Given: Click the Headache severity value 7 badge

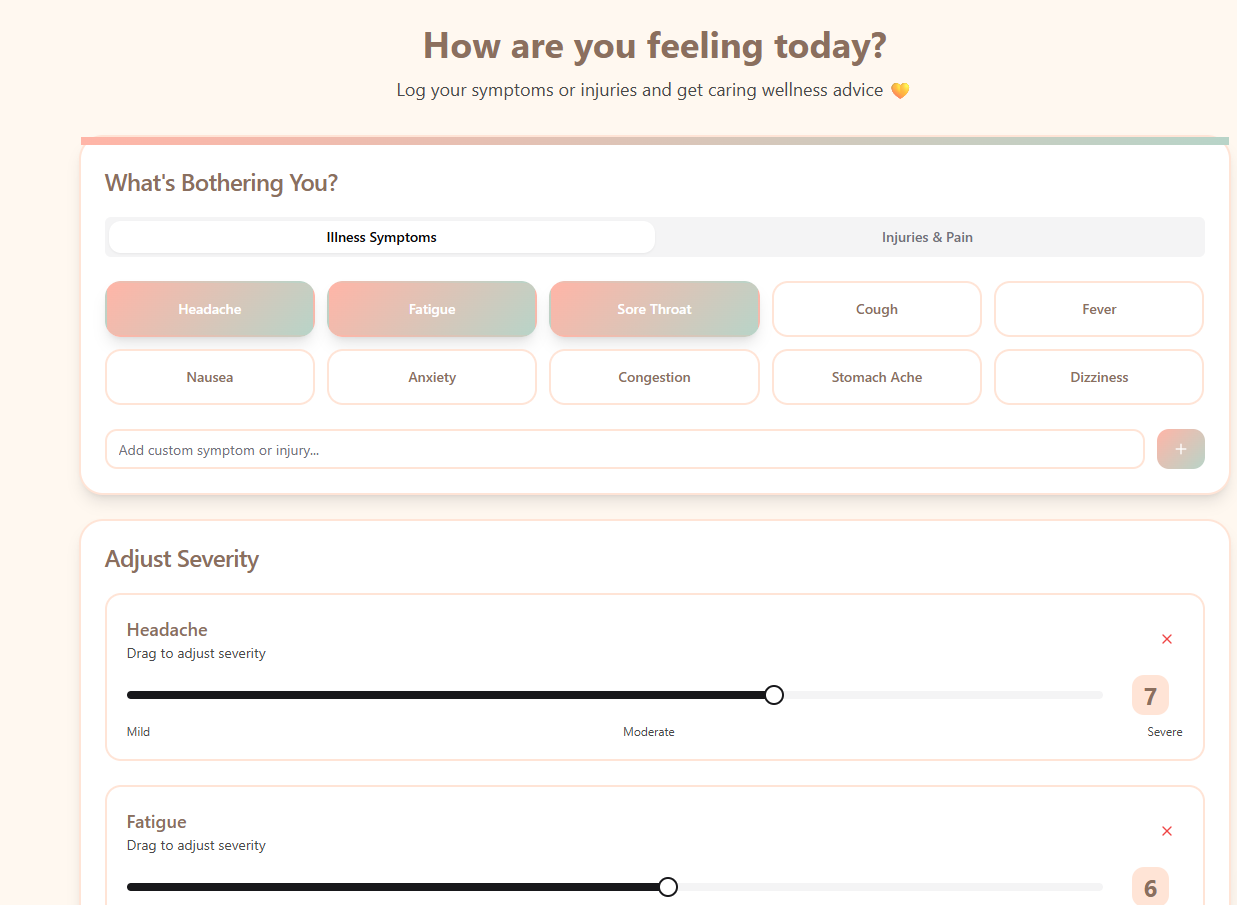Looking at the screenshot, I should (1150, 695).
